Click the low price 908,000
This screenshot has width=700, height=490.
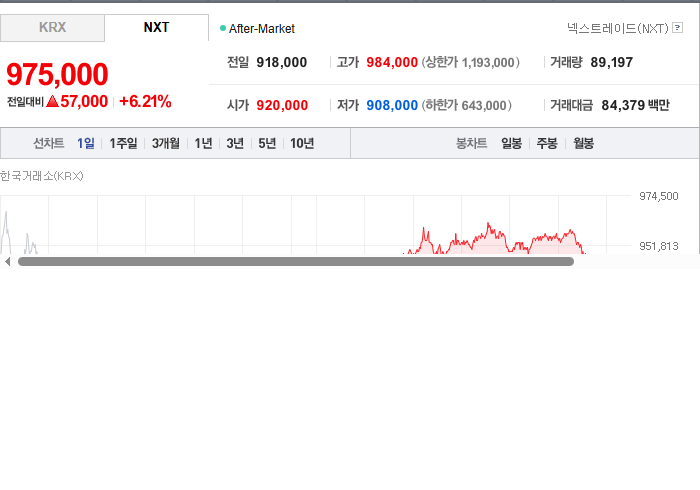pos(392,105)
